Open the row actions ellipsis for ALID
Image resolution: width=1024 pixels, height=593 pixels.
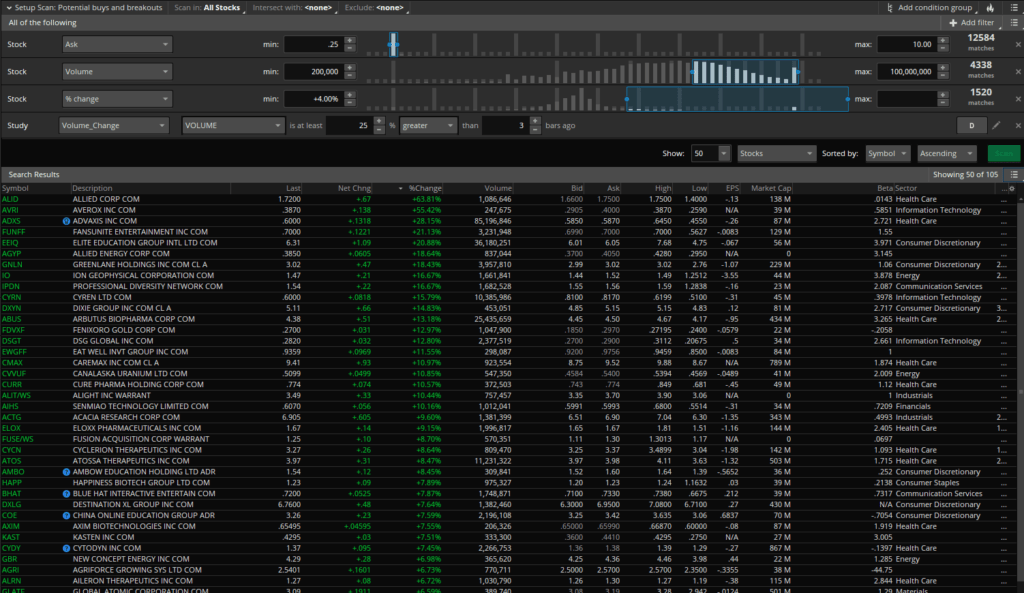[x=1004, y=200]
